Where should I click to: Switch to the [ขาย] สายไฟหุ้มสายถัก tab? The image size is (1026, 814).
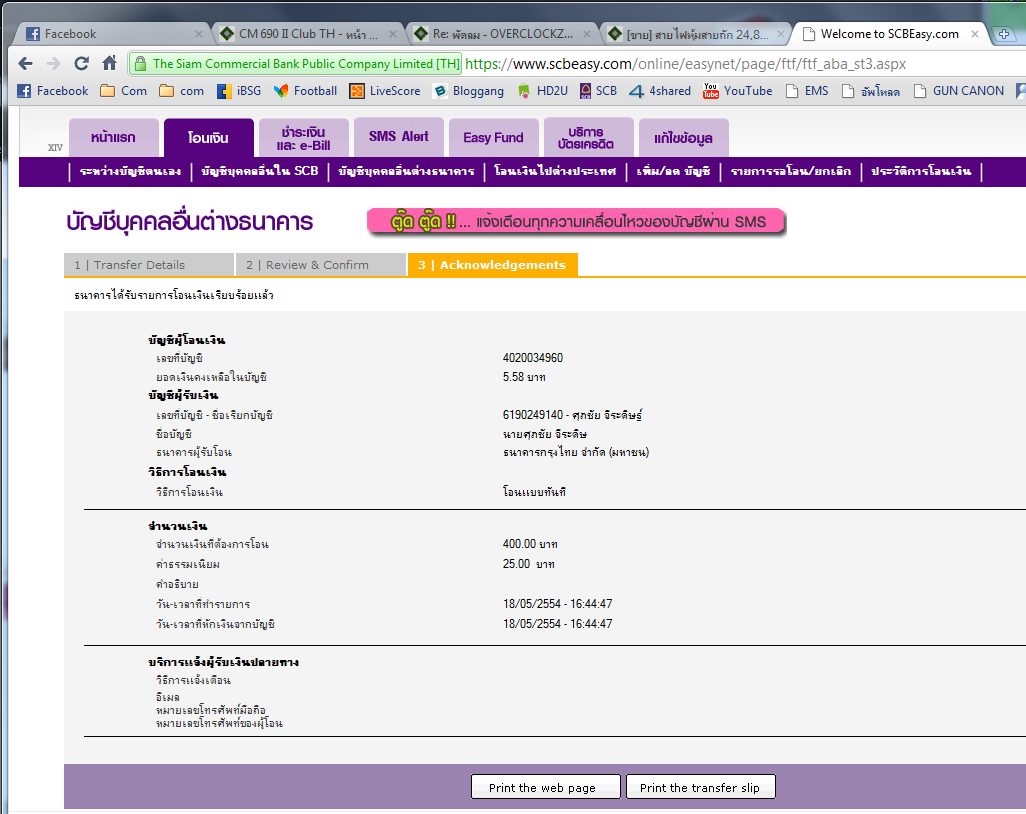(696, 34)
